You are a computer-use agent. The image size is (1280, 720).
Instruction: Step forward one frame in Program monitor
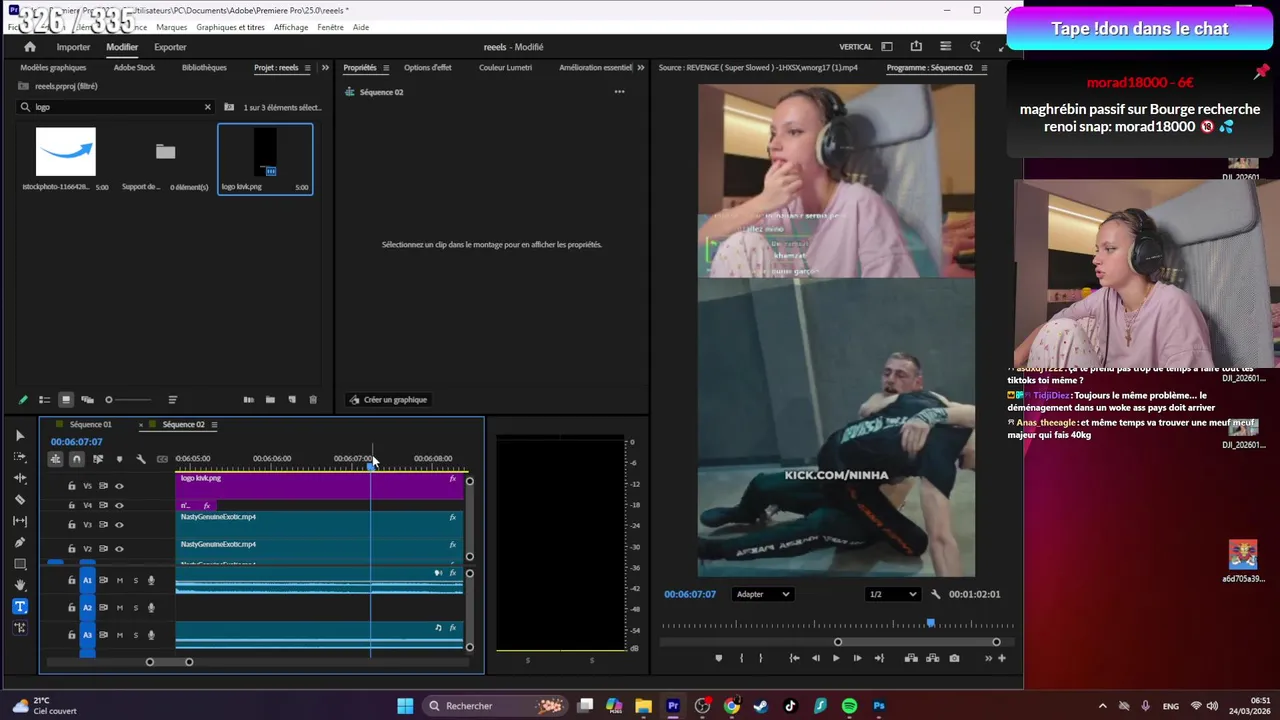point(857,658)
